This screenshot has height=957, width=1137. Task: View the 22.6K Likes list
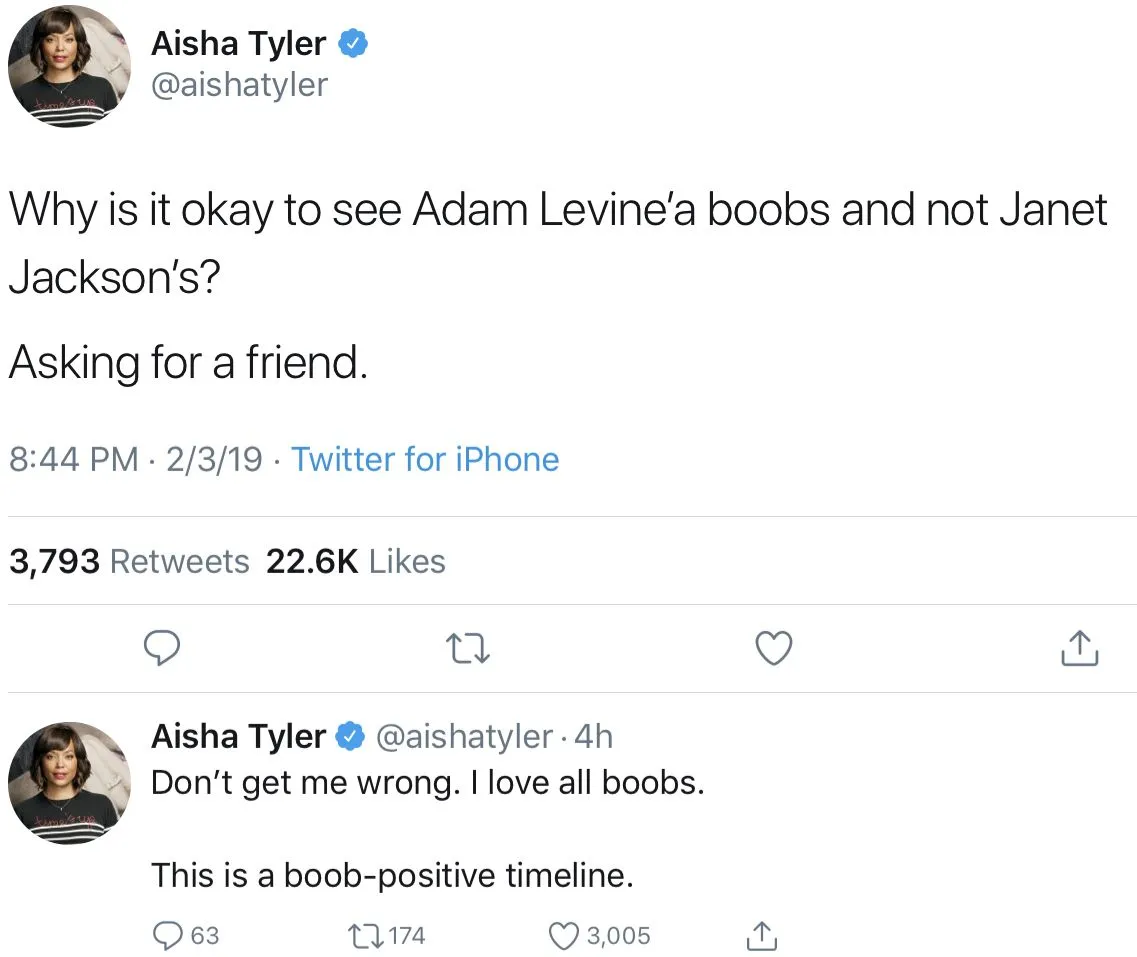tap(355, 562)
